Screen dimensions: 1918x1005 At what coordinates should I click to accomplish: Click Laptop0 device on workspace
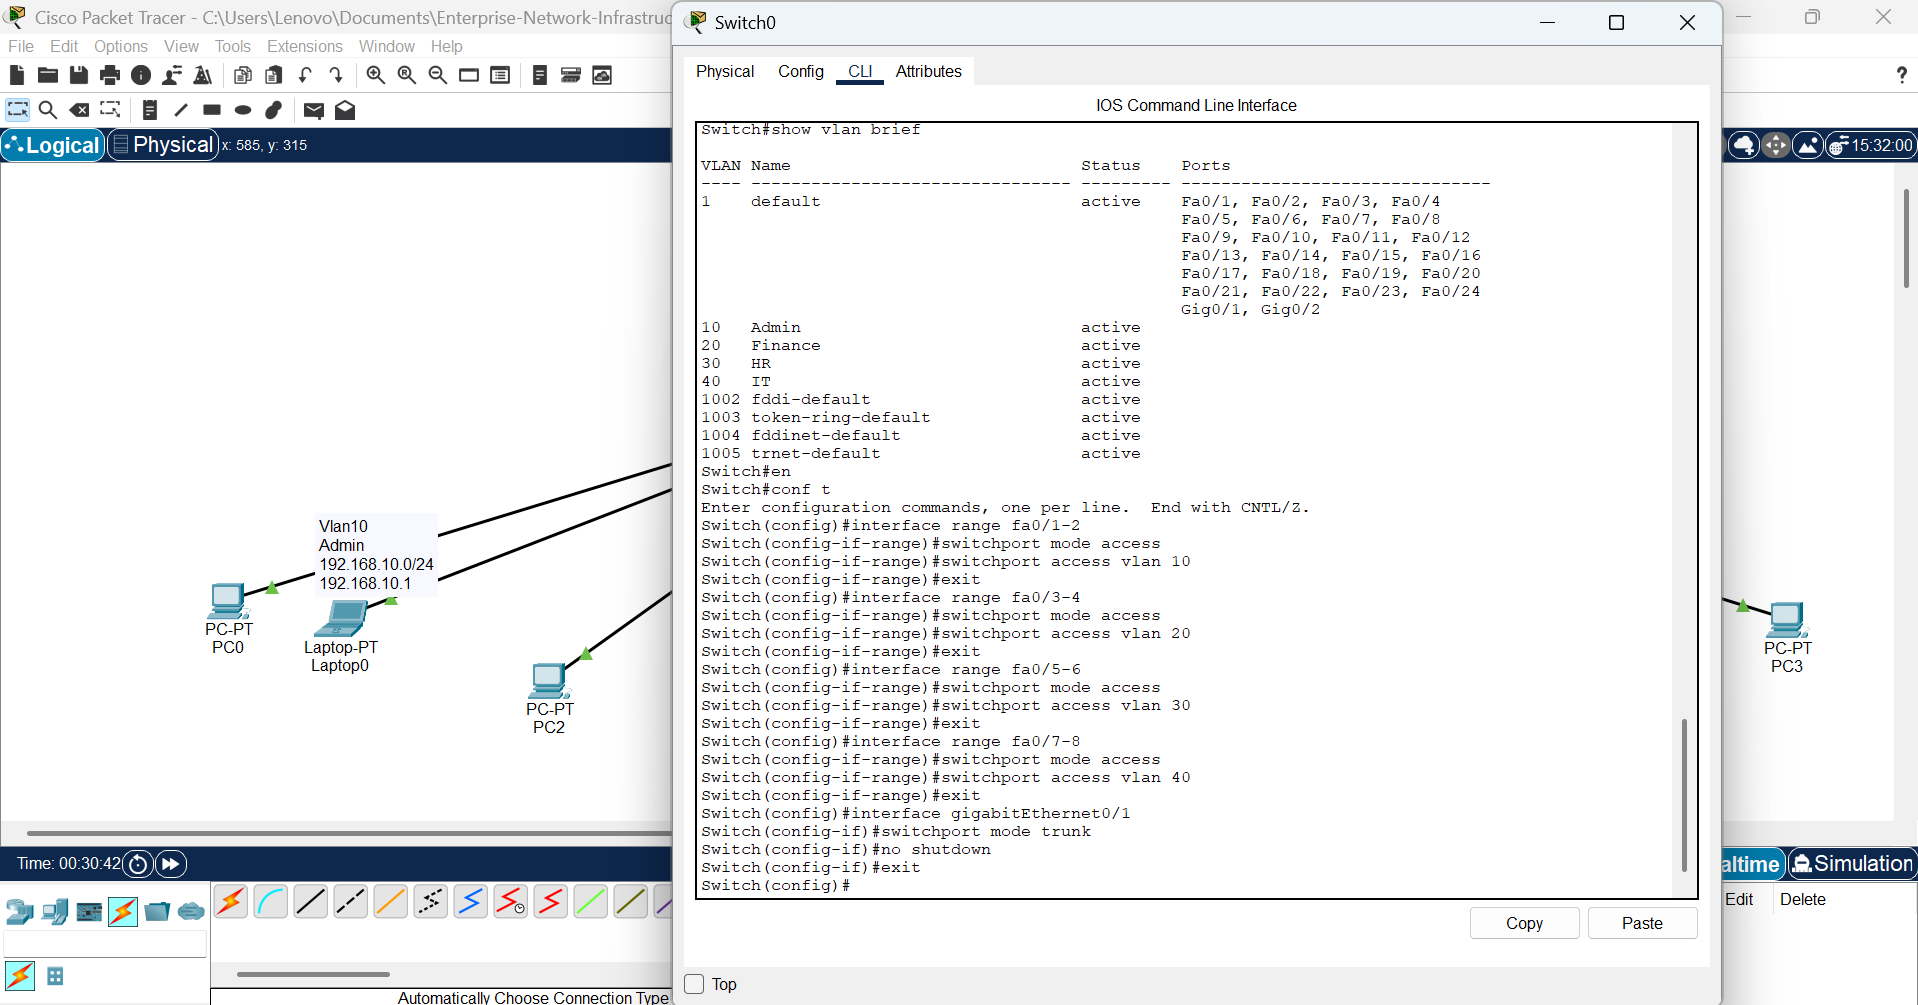coord(340,618)
